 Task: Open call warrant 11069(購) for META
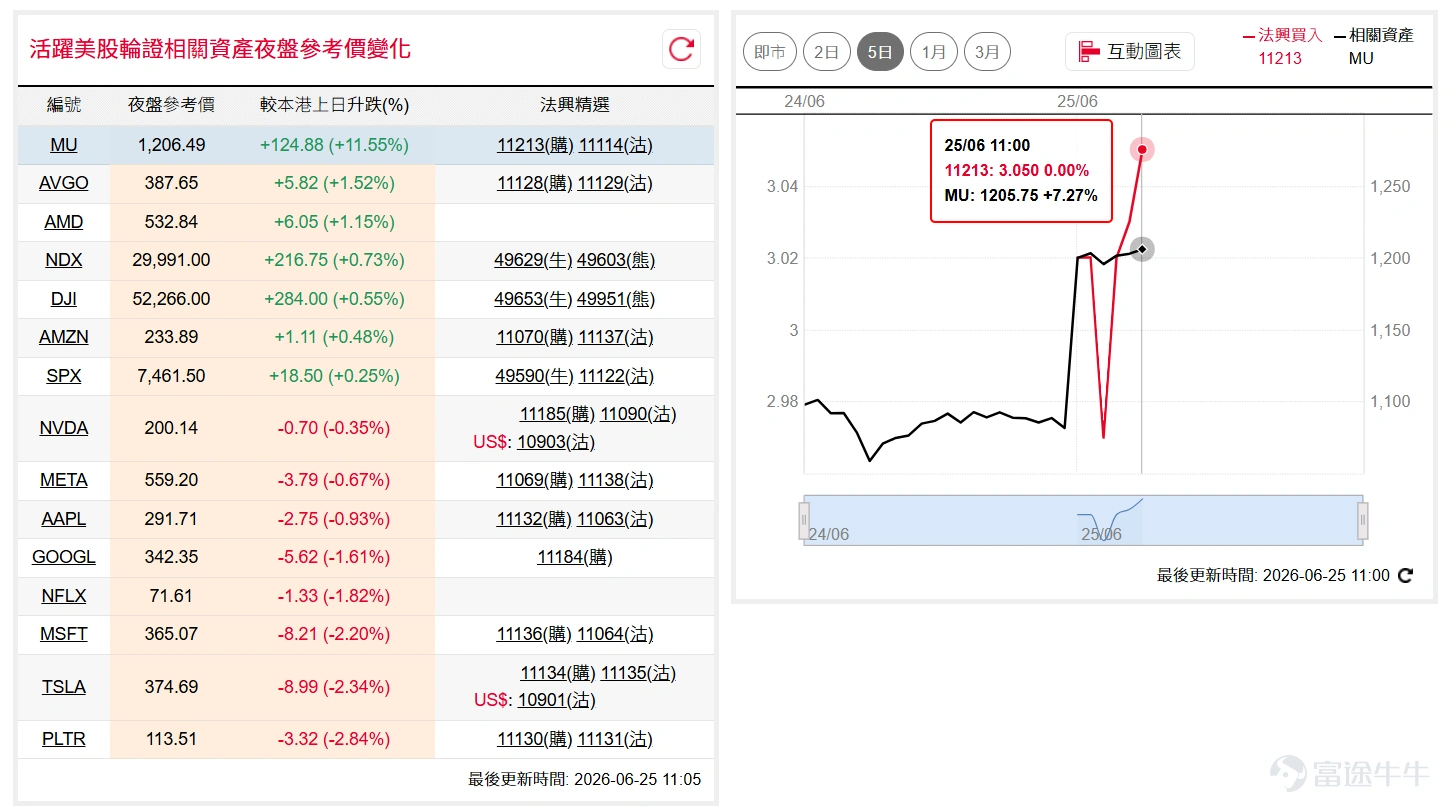point(535,480)
